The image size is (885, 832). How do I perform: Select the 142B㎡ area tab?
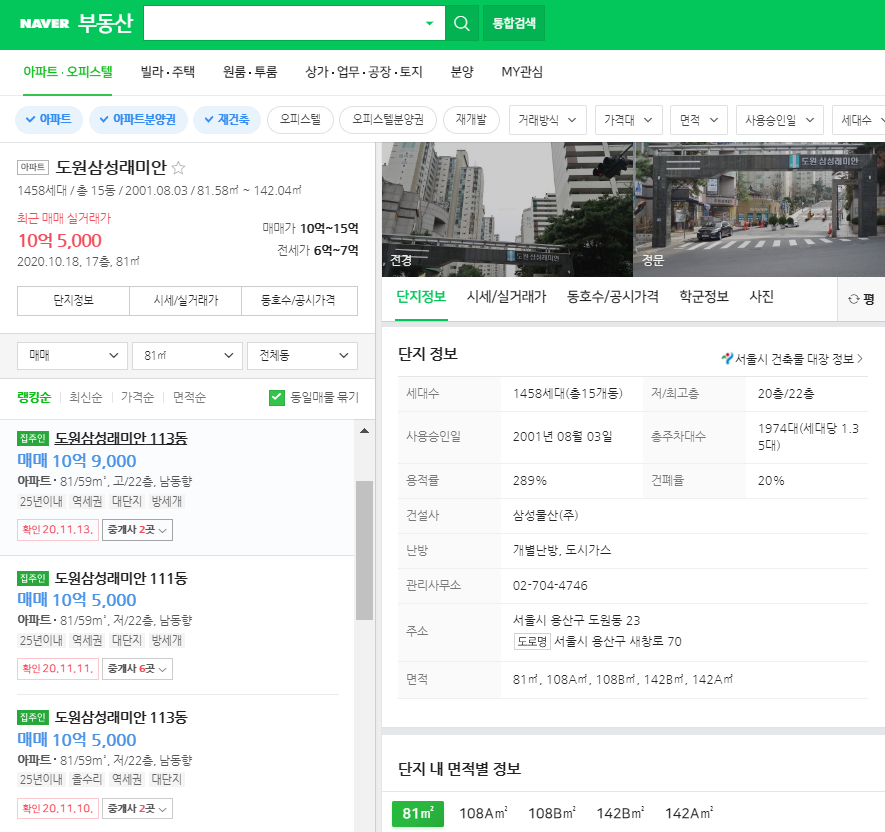click(620, 813)
